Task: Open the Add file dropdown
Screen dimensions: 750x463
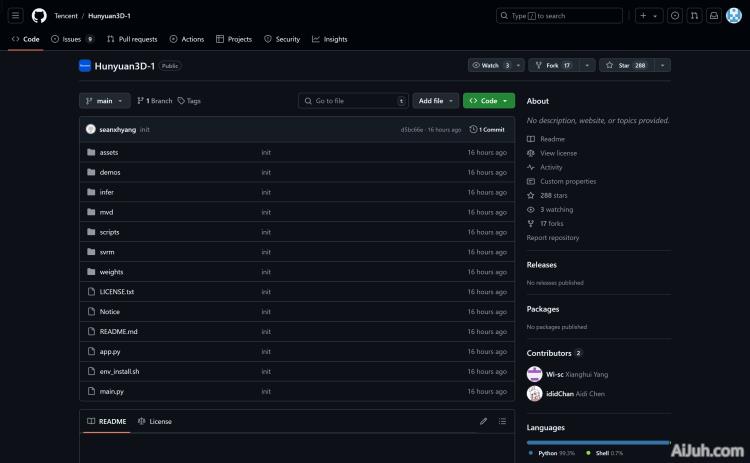Action: (435, 101)
